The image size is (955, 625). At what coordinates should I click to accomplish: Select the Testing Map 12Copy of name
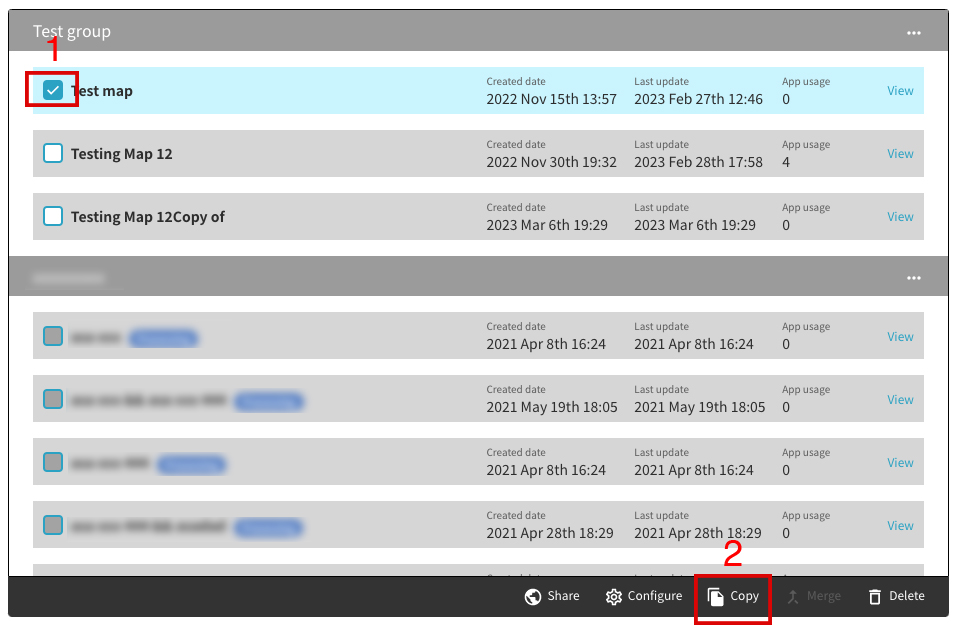coord(147,217)
